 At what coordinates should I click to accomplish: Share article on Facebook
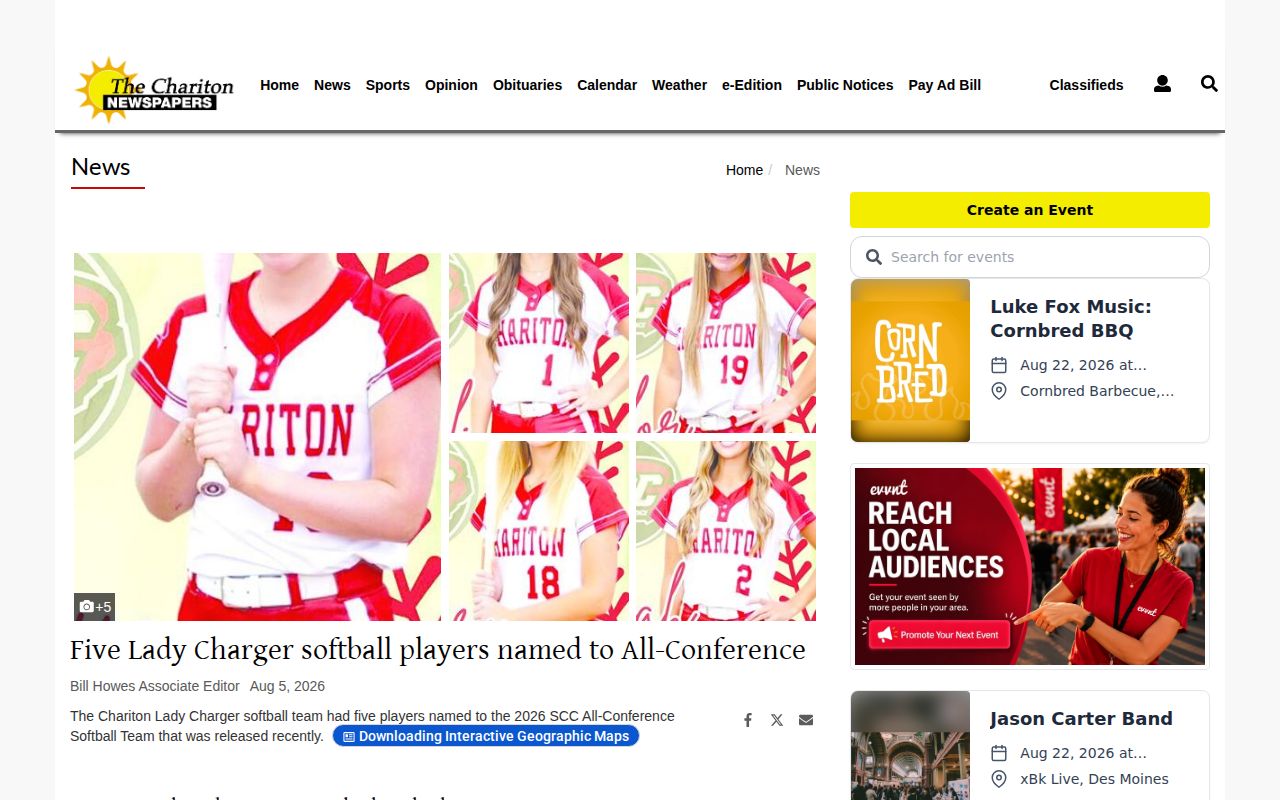point(747,720)
